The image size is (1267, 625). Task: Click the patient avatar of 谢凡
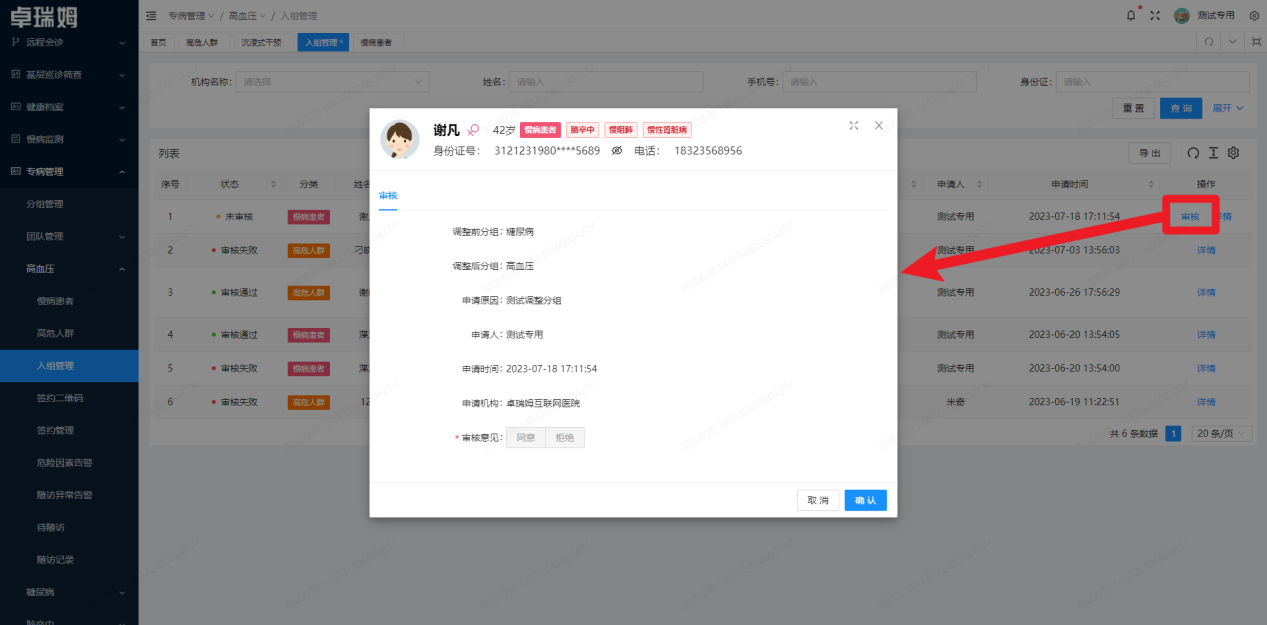[x=400, y=139]
